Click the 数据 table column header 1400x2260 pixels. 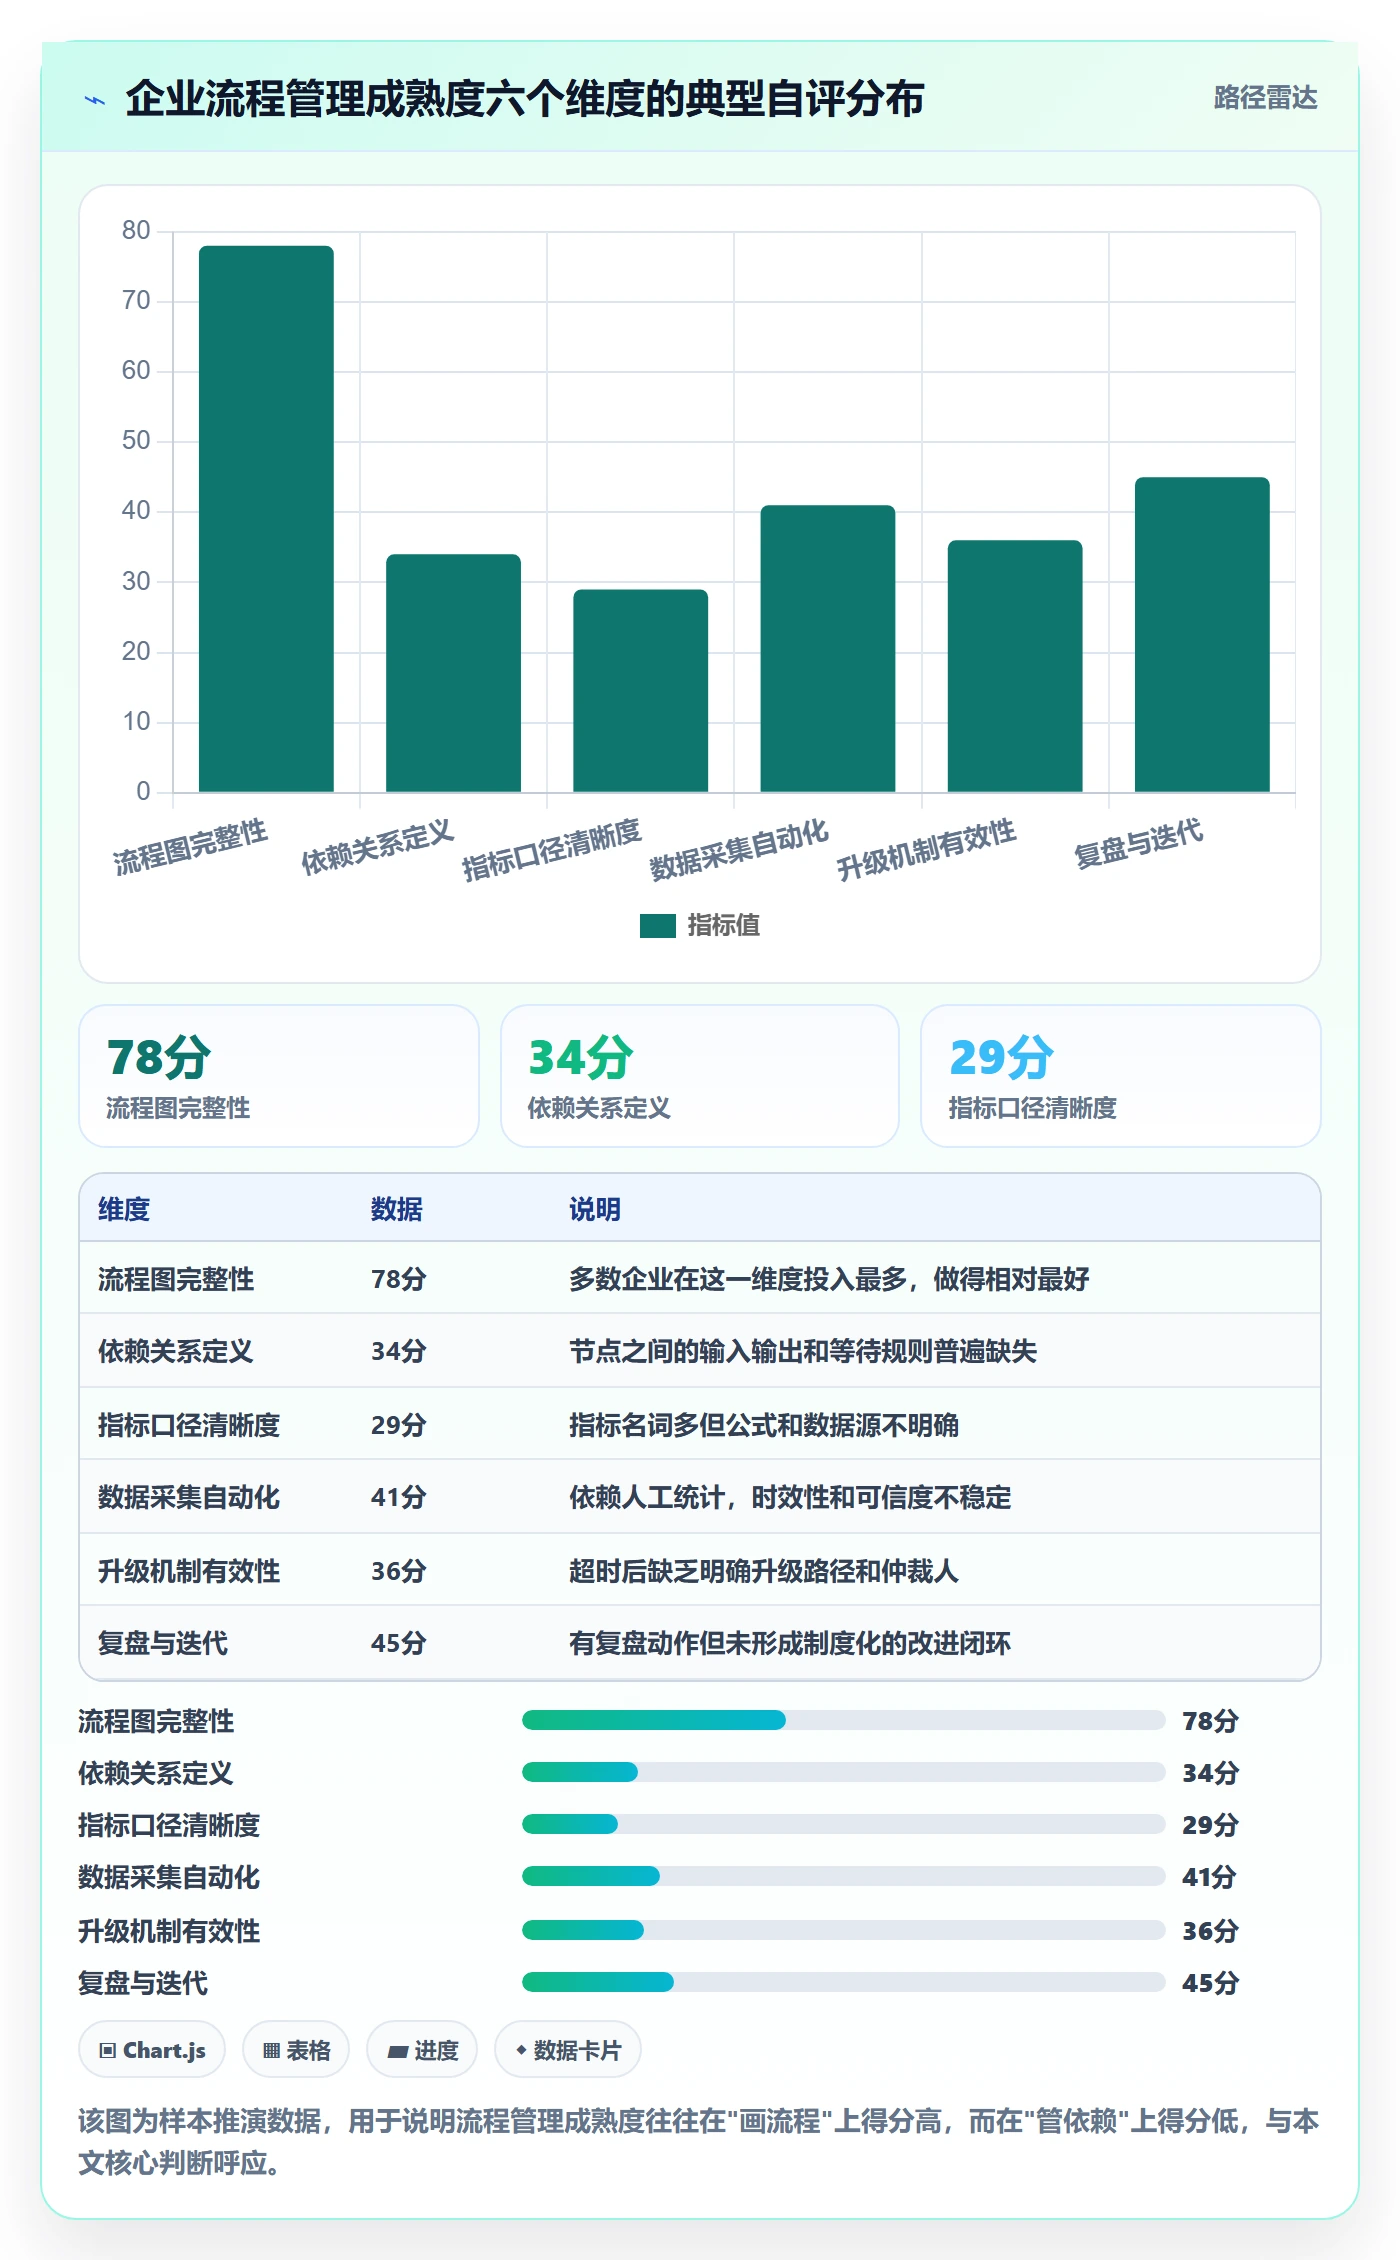coord(397,1209)
